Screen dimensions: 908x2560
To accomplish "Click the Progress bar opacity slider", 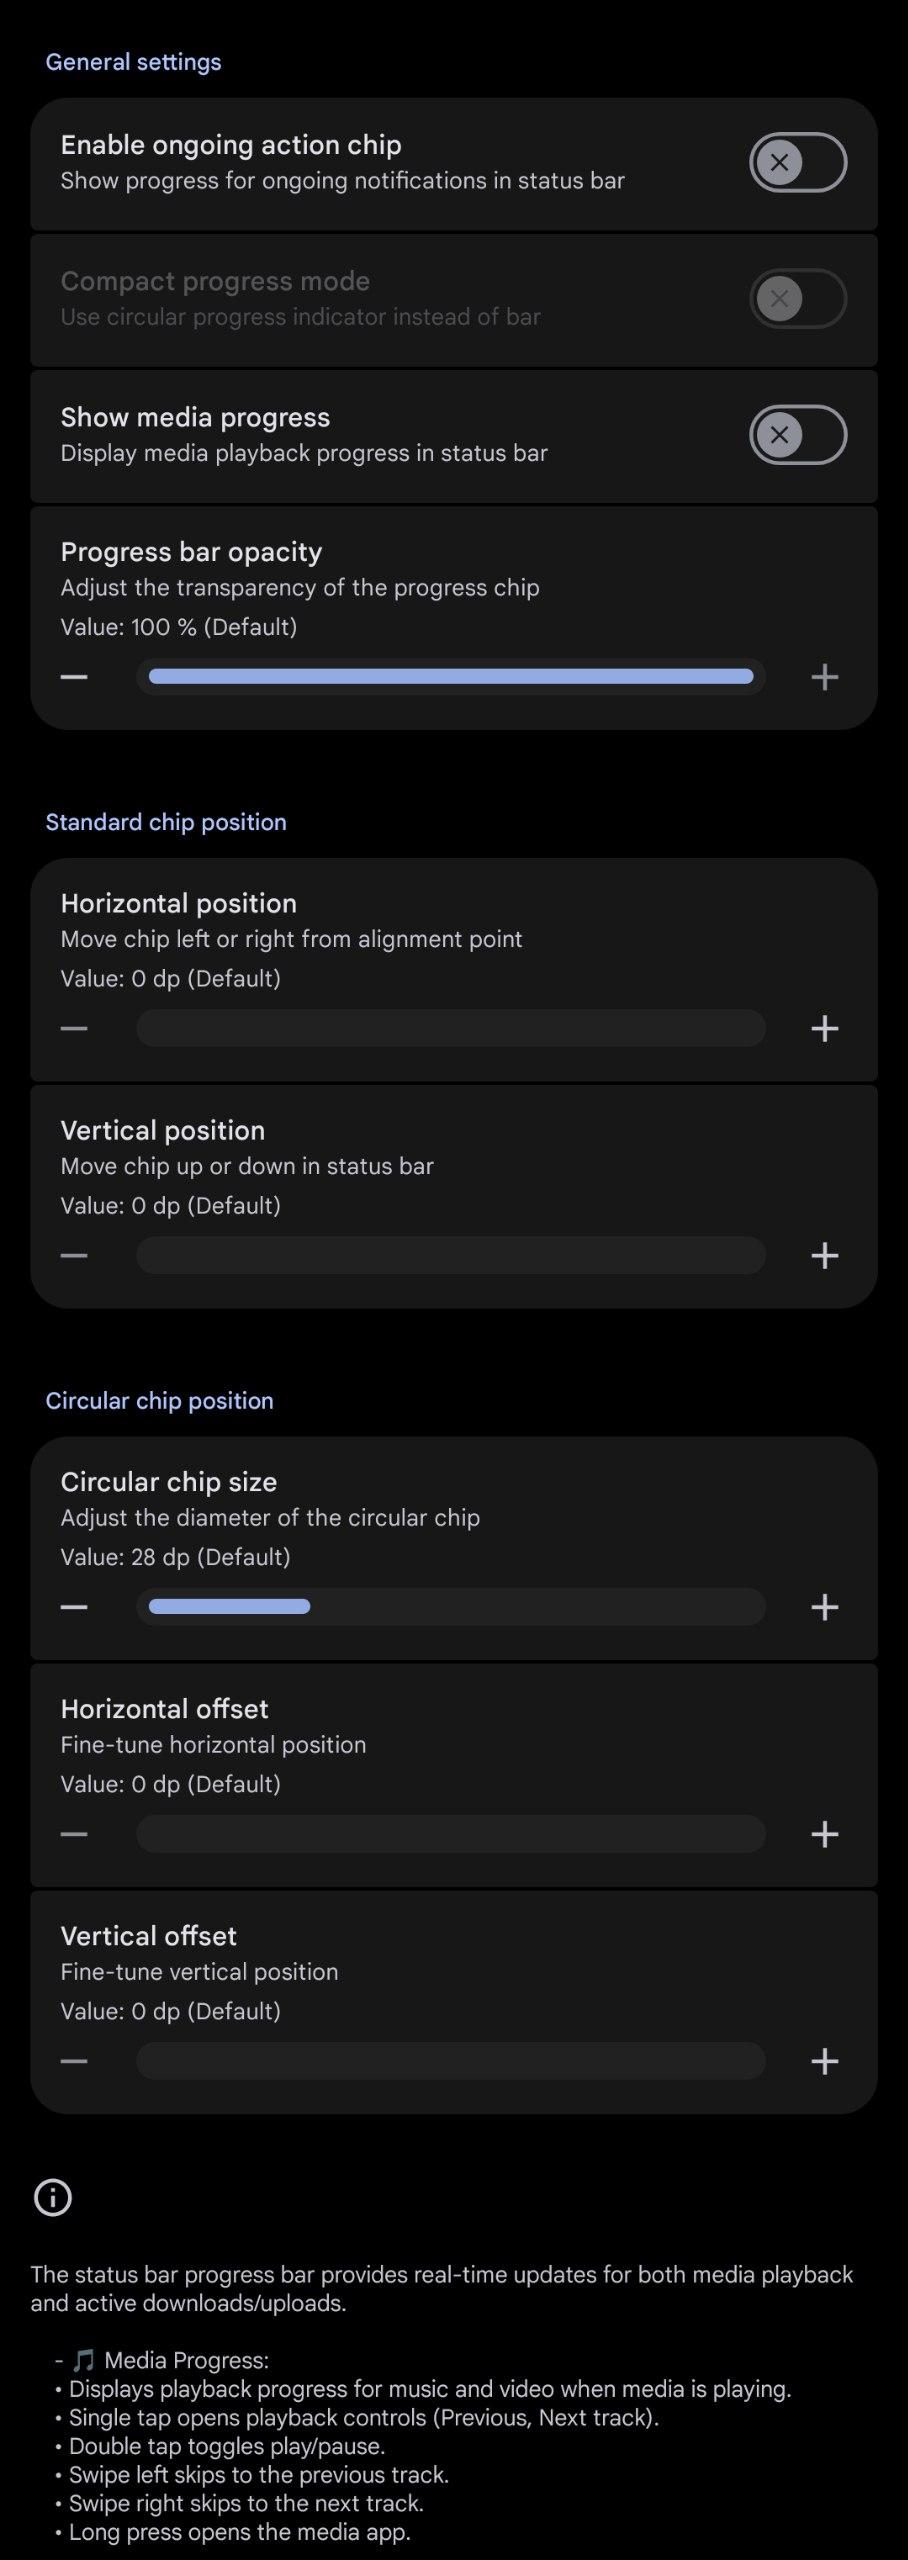I will pyautogui.click(x=451, y=677).
